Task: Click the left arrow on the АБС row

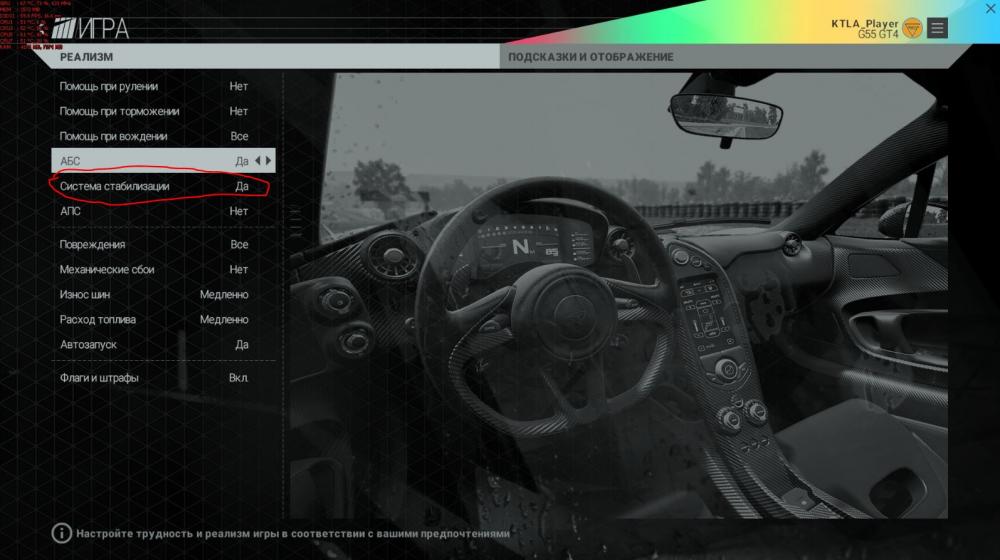Action: click(x=258, y=161)
